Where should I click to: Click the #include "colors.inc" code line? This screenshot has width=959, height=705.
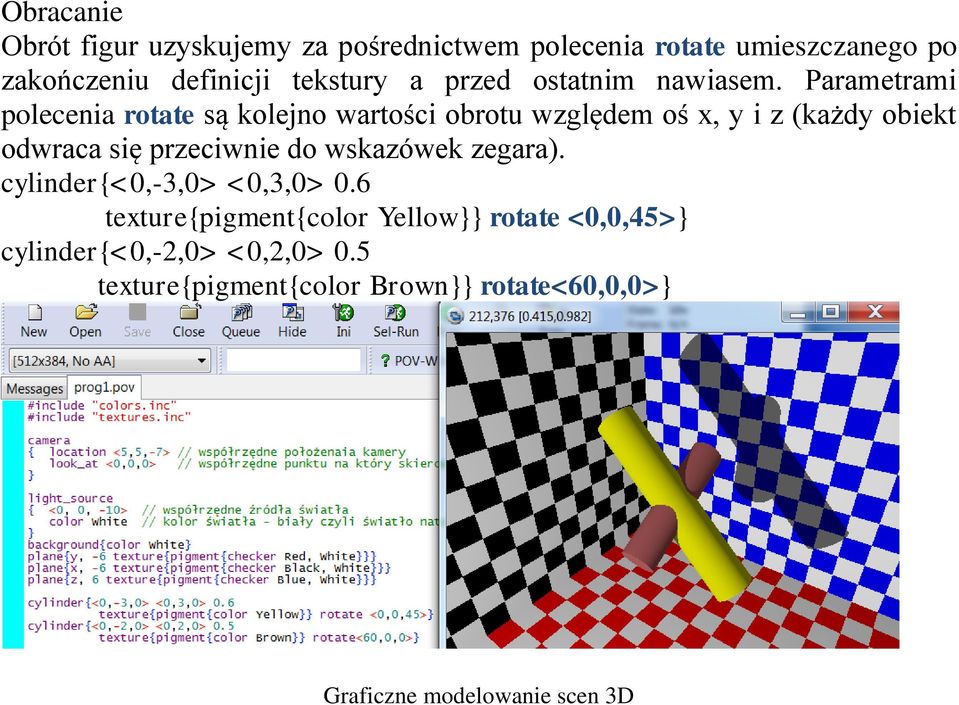(102, 405)
